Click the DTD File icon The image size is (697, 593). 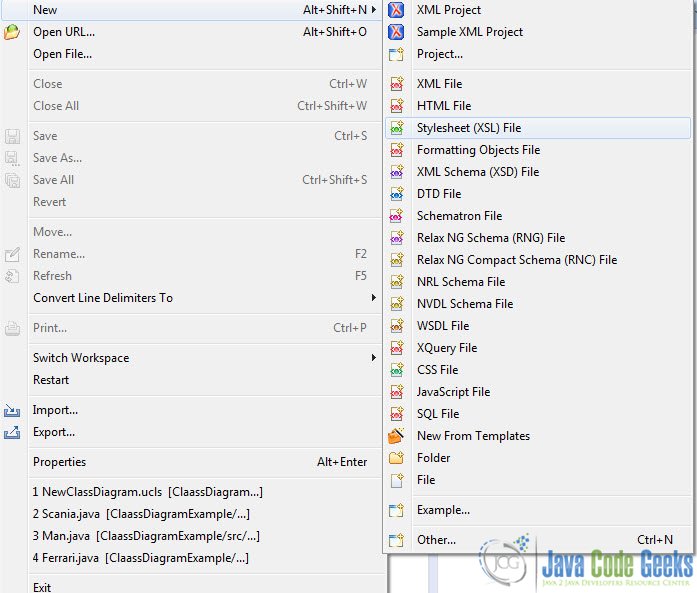click(396, 194)
